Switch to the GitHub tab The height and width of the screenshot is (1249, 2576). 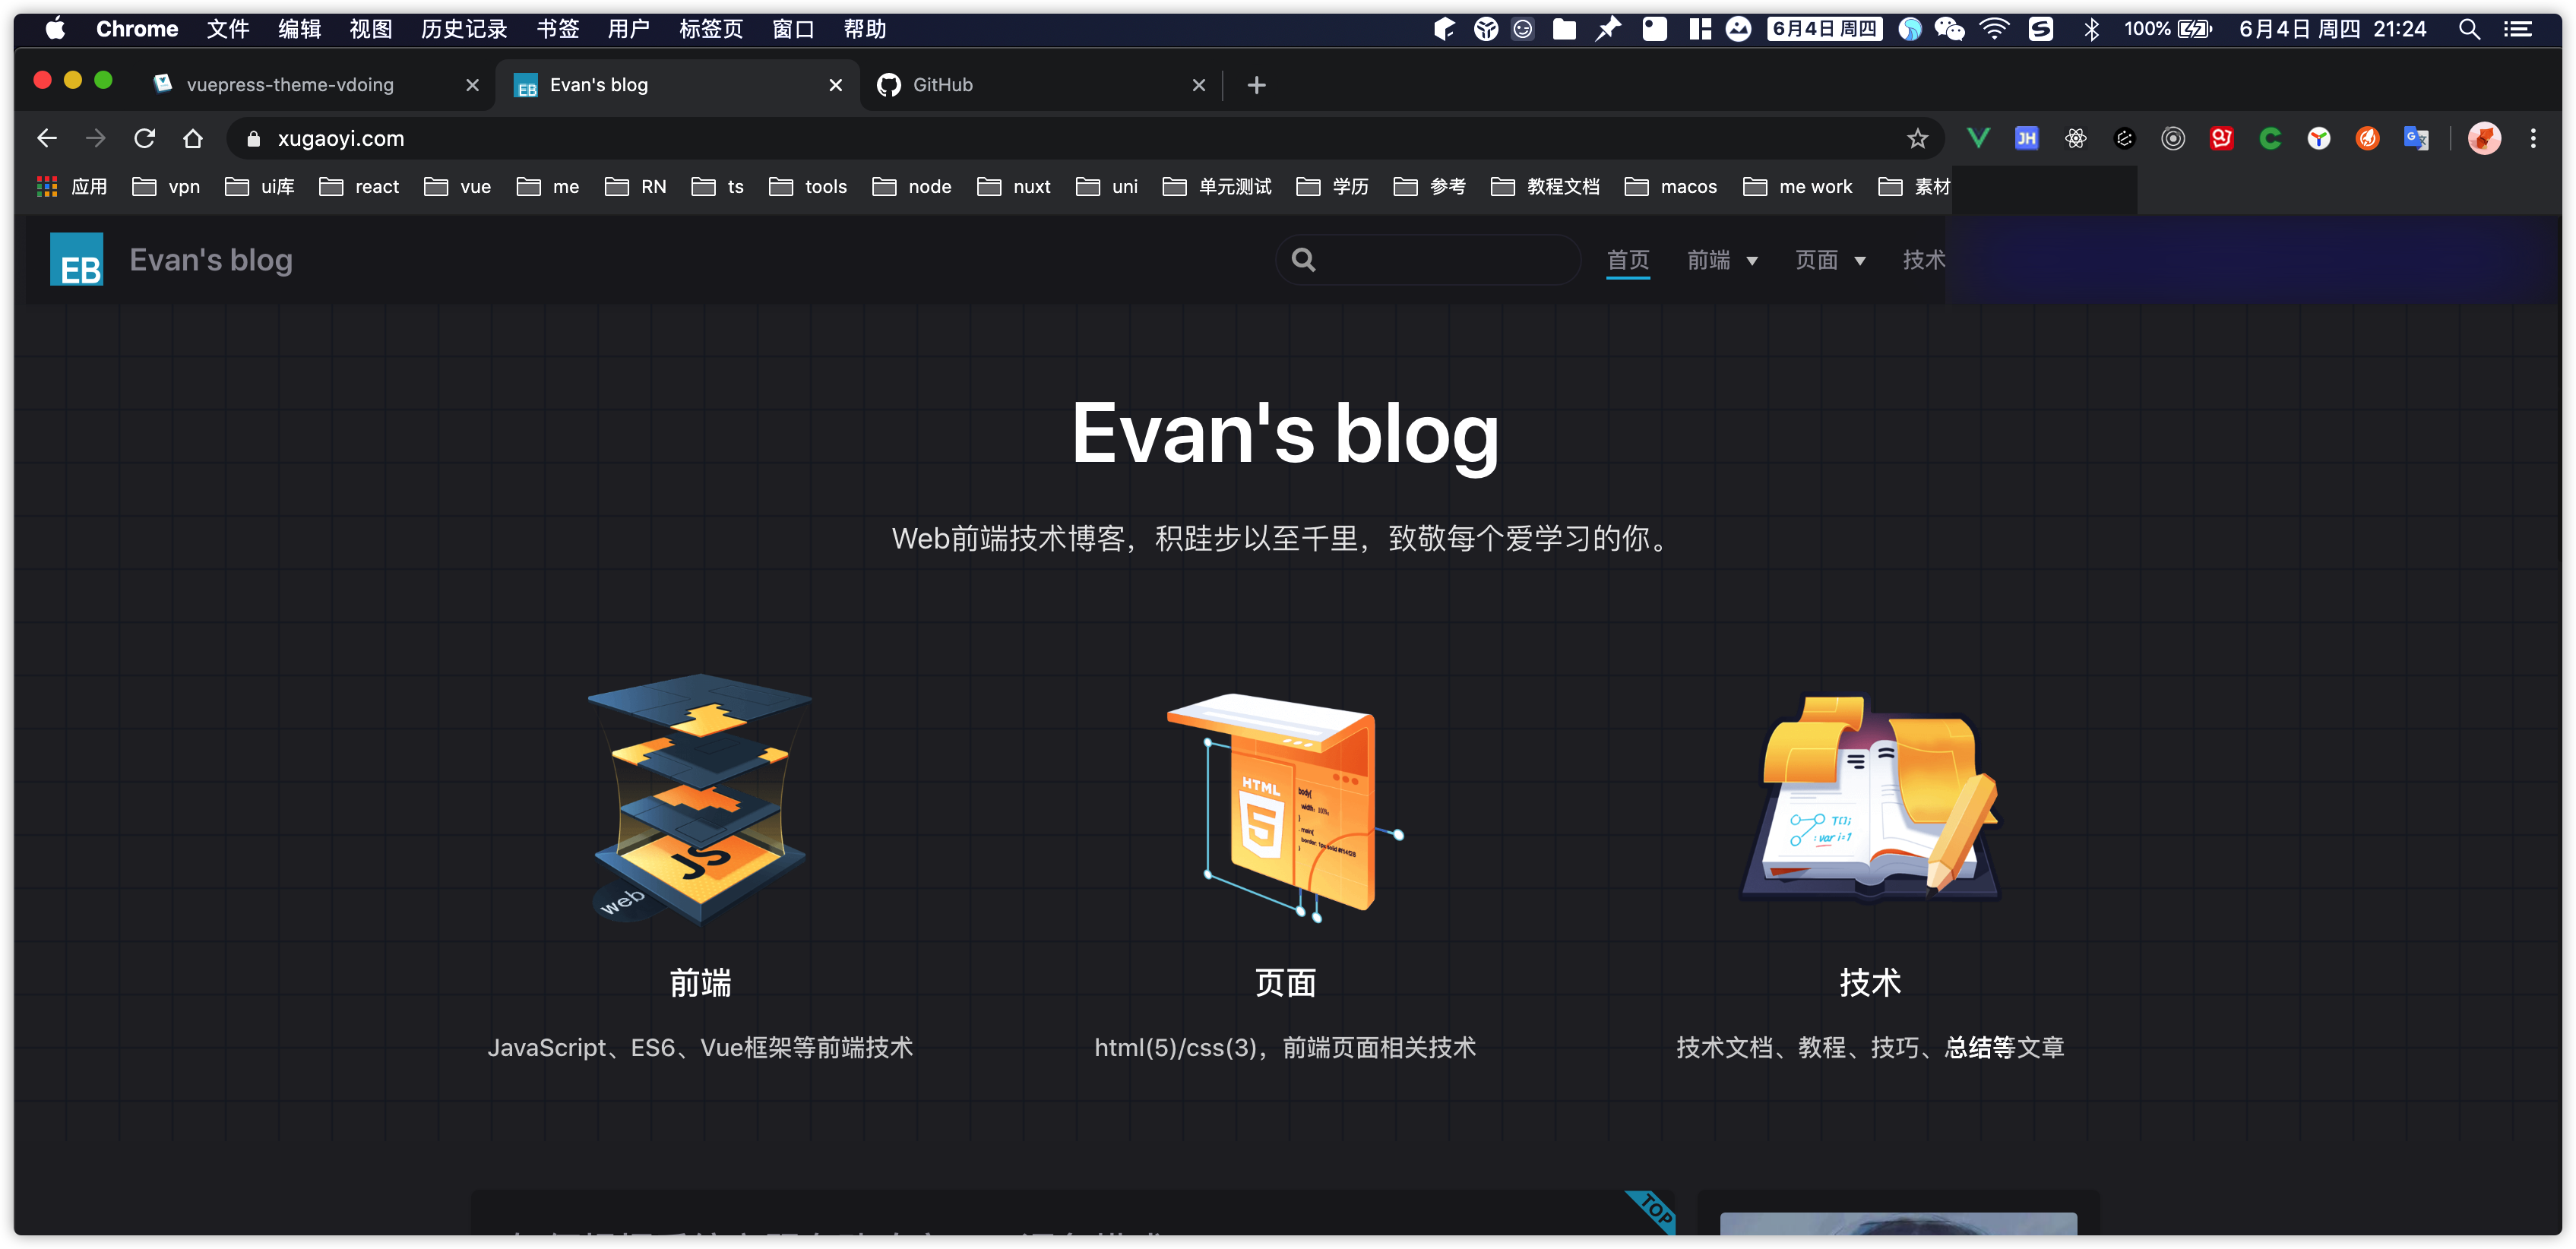[x=943, y=85]
